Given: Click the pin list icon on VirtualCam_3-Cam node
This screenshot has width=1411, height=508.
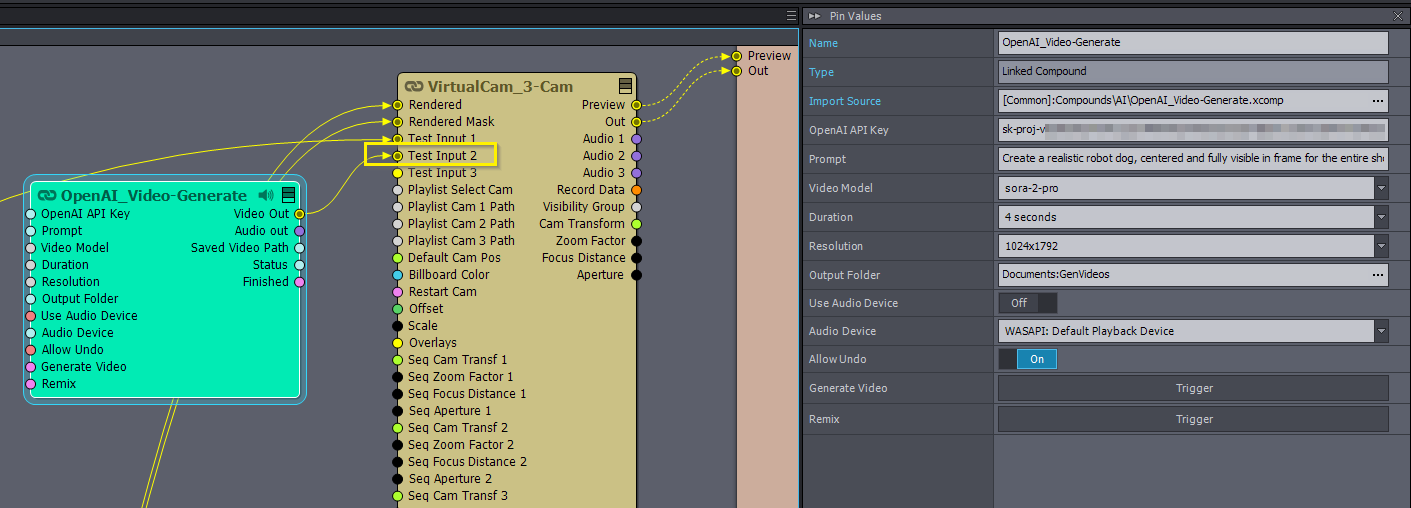Looking at the screenshot, I should (x=625, y=86).
